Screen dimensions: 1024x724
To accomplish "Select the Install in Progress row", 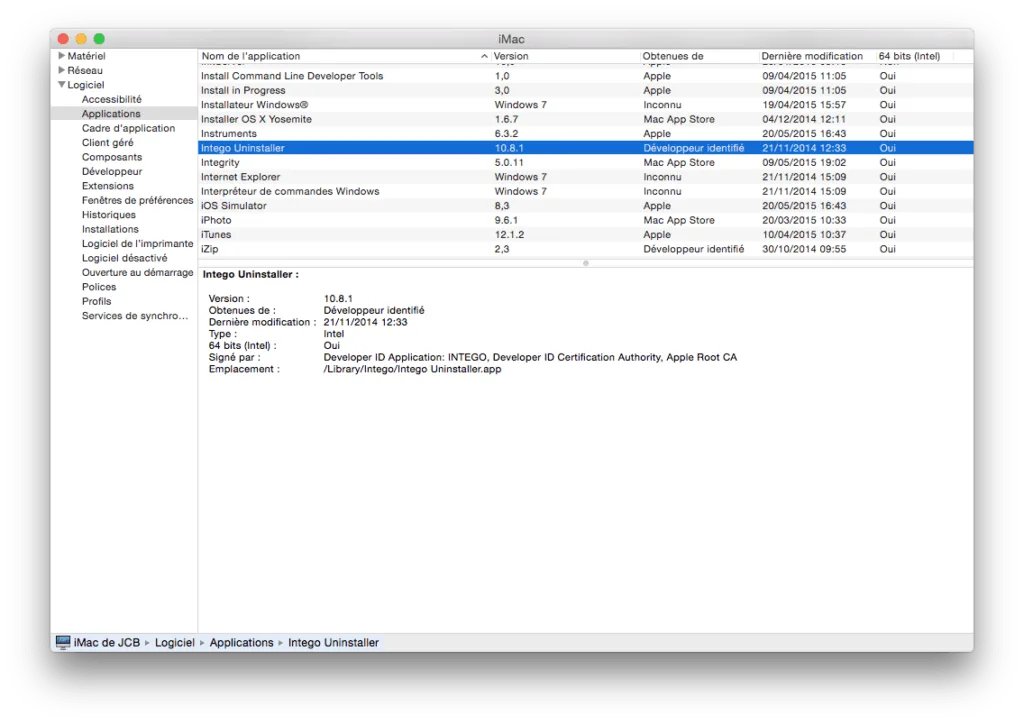I will pos(585,90).
